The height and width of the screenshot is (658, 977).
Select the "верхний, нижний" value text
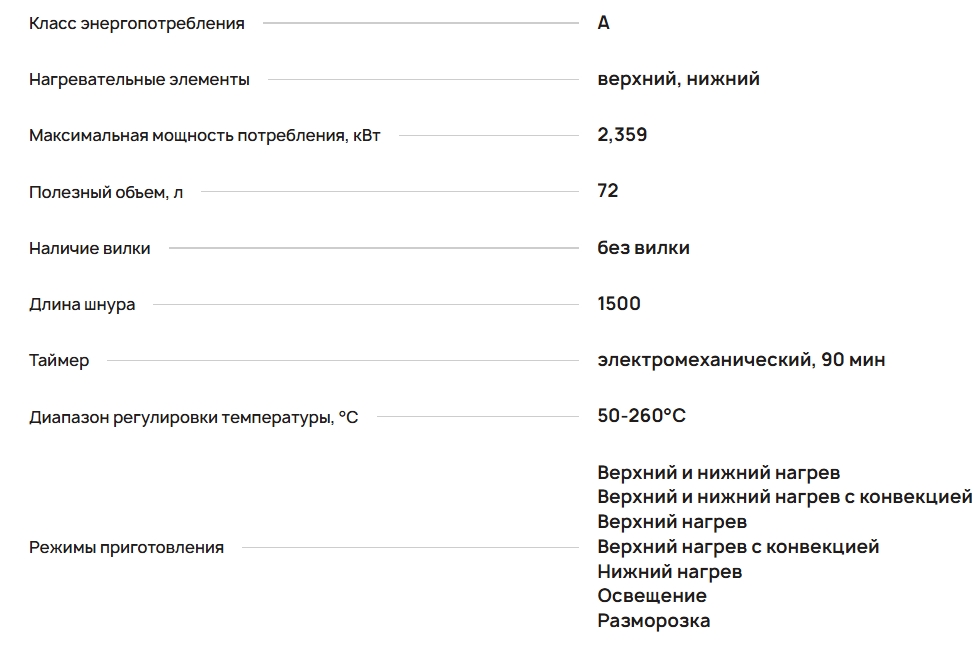tap(678, 78)
